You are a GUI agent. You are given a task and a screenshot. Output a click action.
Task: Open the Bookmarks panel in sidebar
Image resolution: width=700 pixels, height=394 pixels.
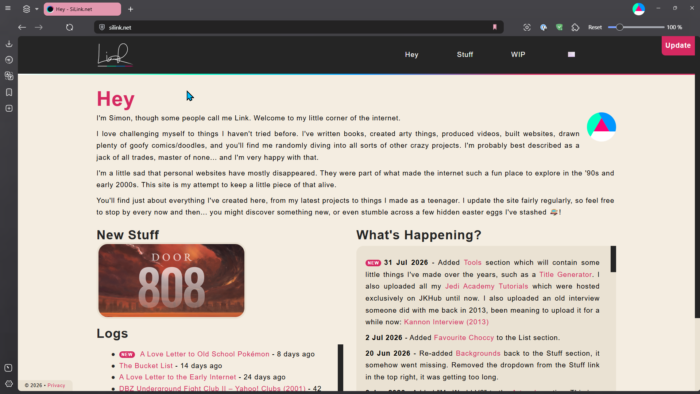pos(9,92)
